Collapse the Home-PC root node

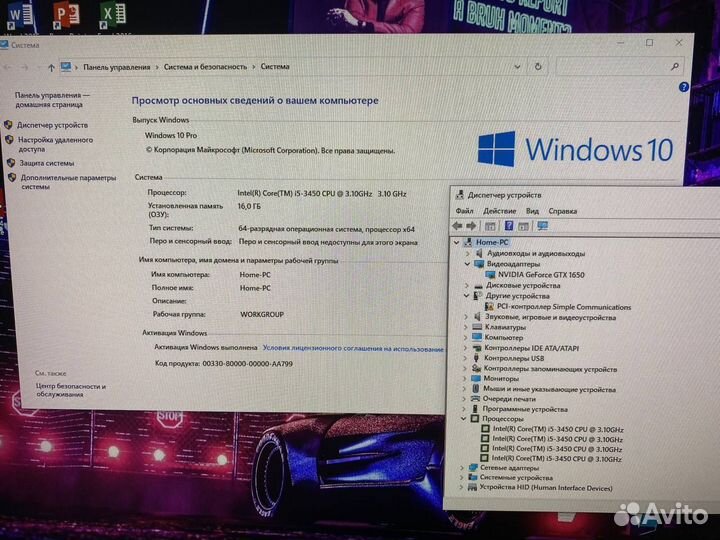point(456,242)
